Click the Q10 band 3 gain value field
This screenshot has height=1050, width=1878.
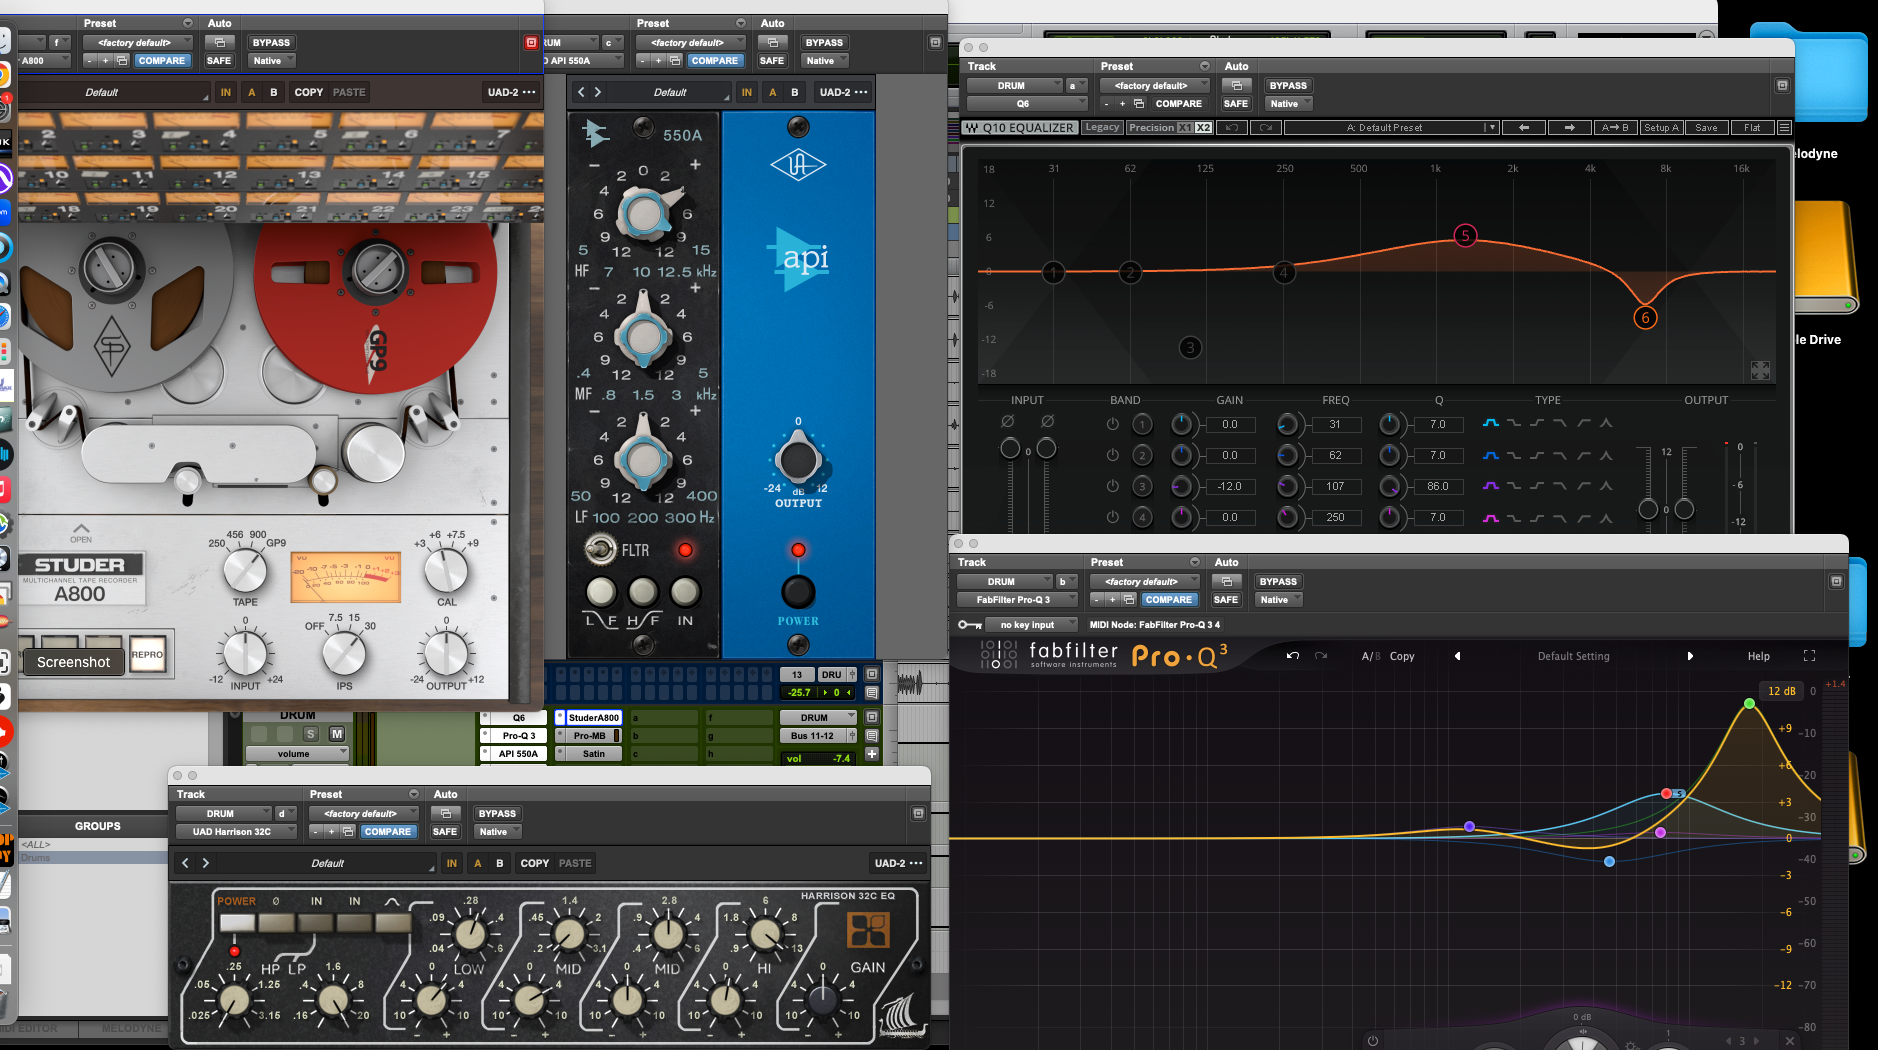pos(1230,486)
